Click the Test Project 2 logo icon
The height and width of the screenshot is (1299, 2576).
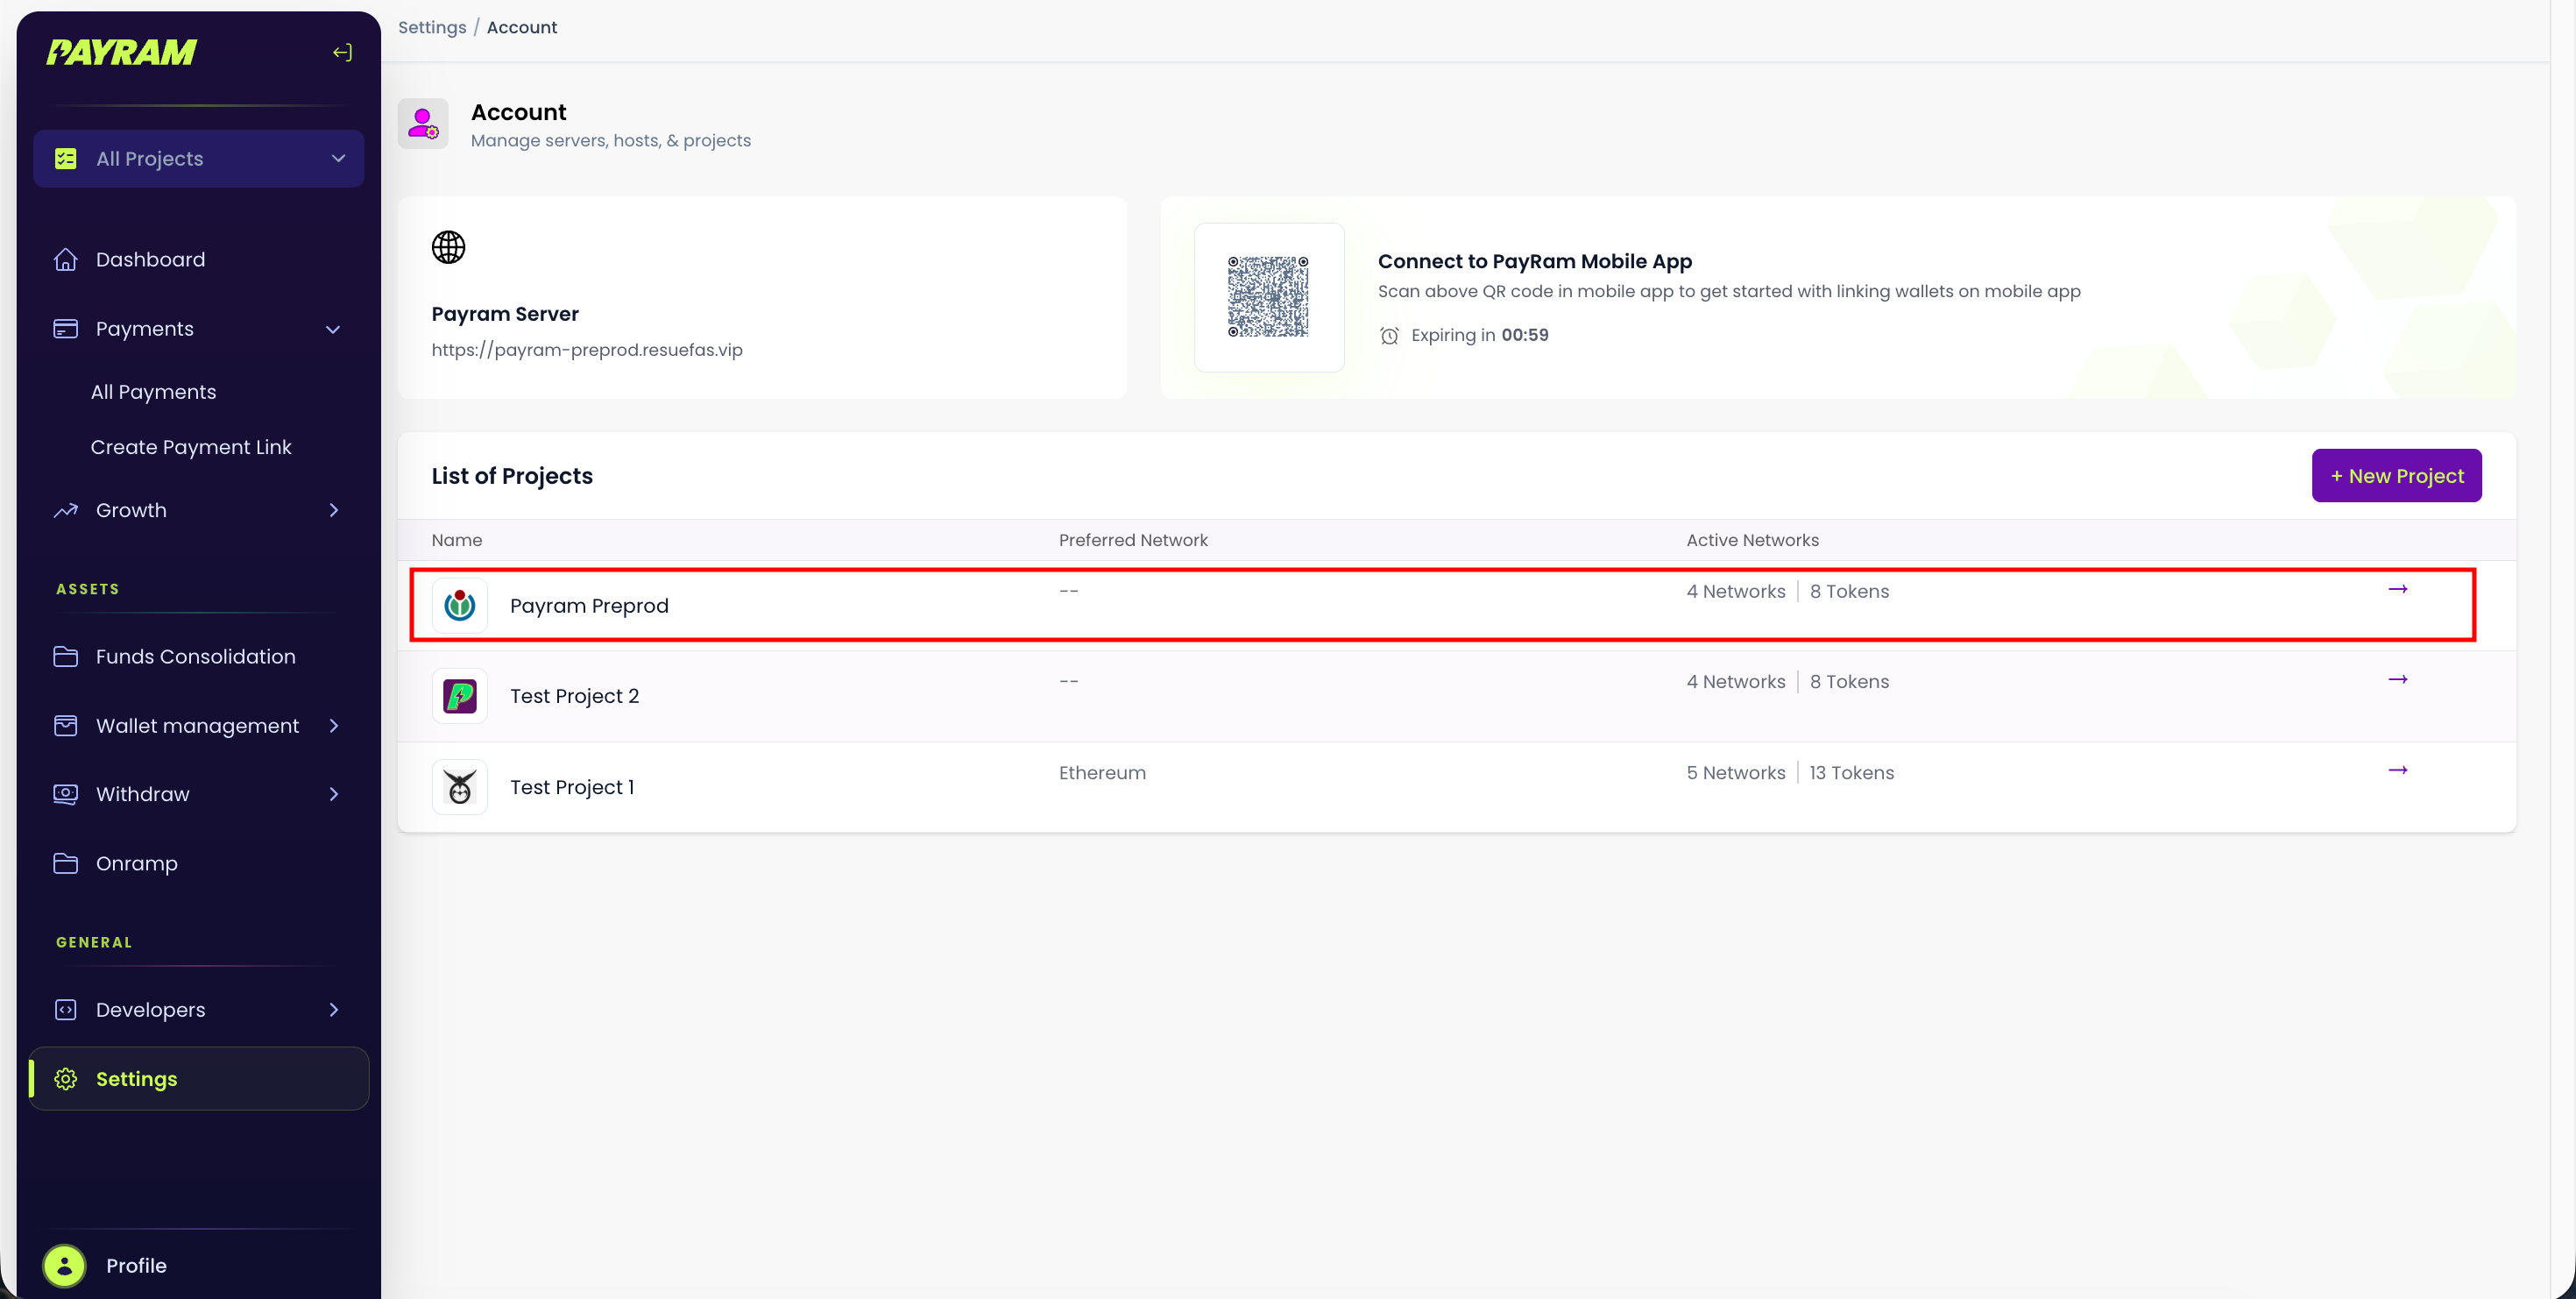pyautogui.click(x=460, y=696)
